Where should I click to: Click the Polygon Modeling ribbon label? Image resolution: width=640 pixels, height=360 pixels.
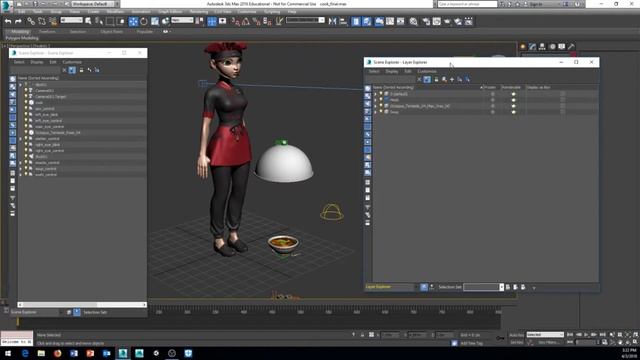click(22, 38)
